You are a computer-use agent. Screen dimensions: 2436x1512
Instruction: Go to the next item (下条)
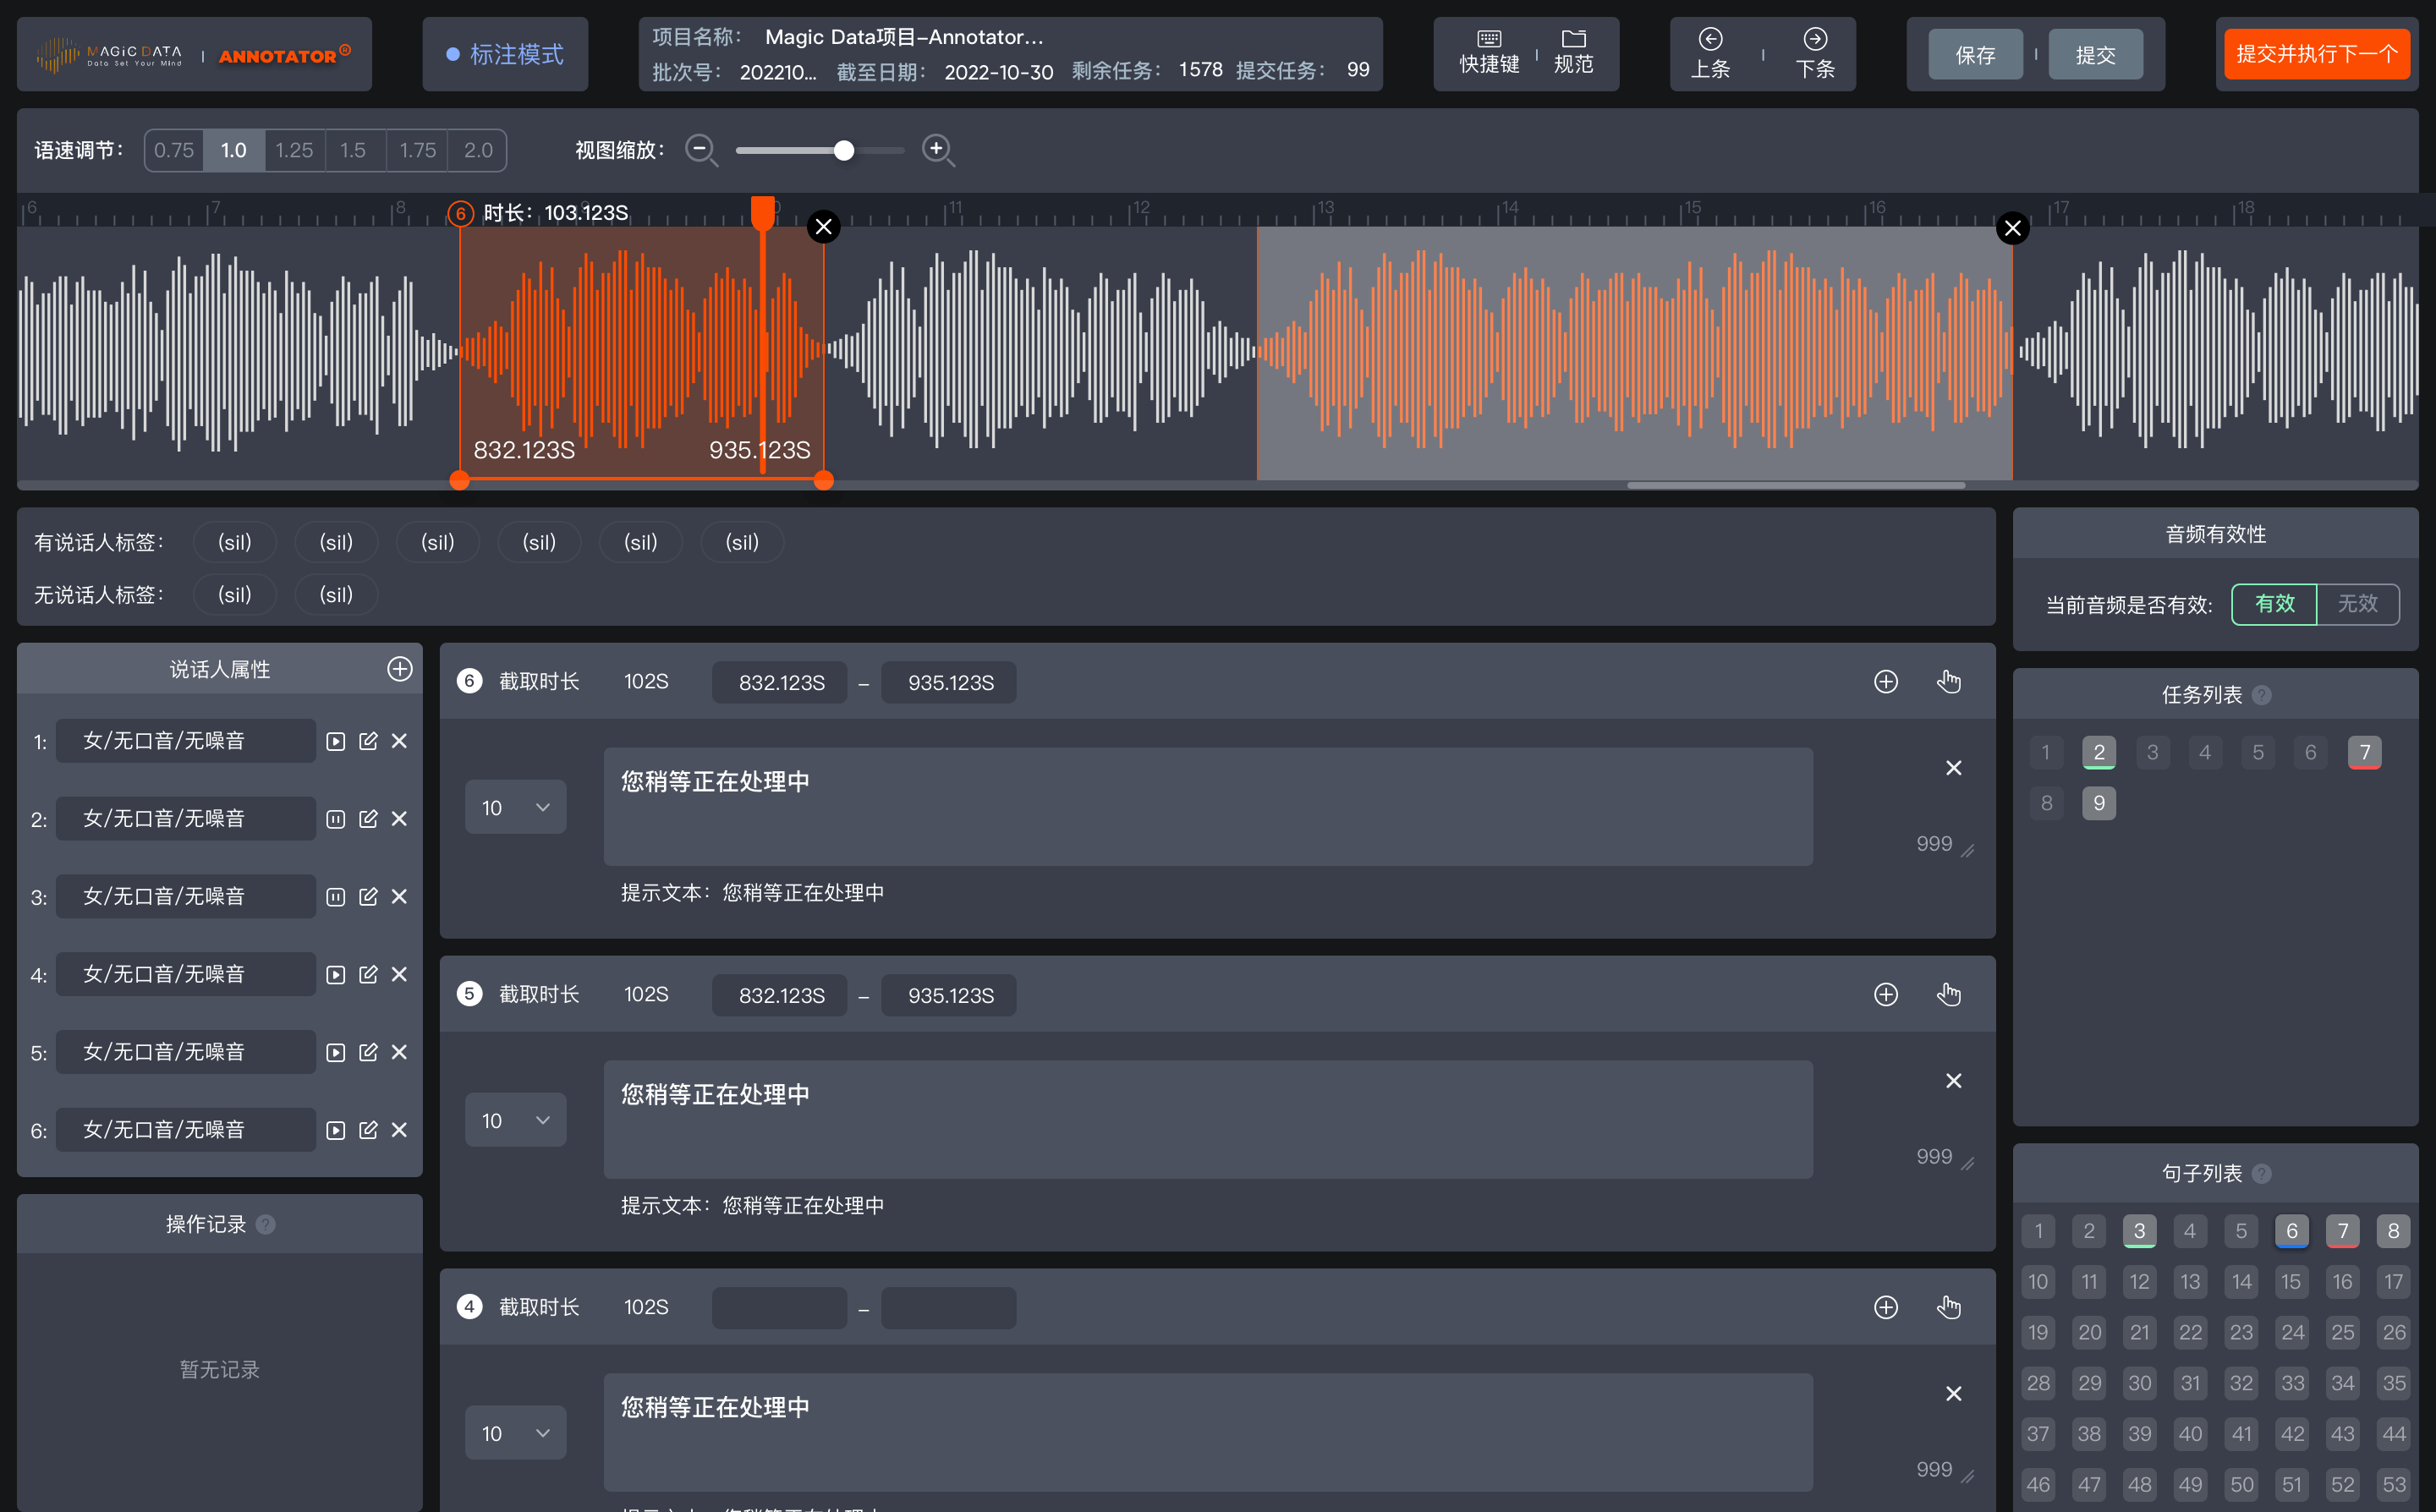[1814, 52]
